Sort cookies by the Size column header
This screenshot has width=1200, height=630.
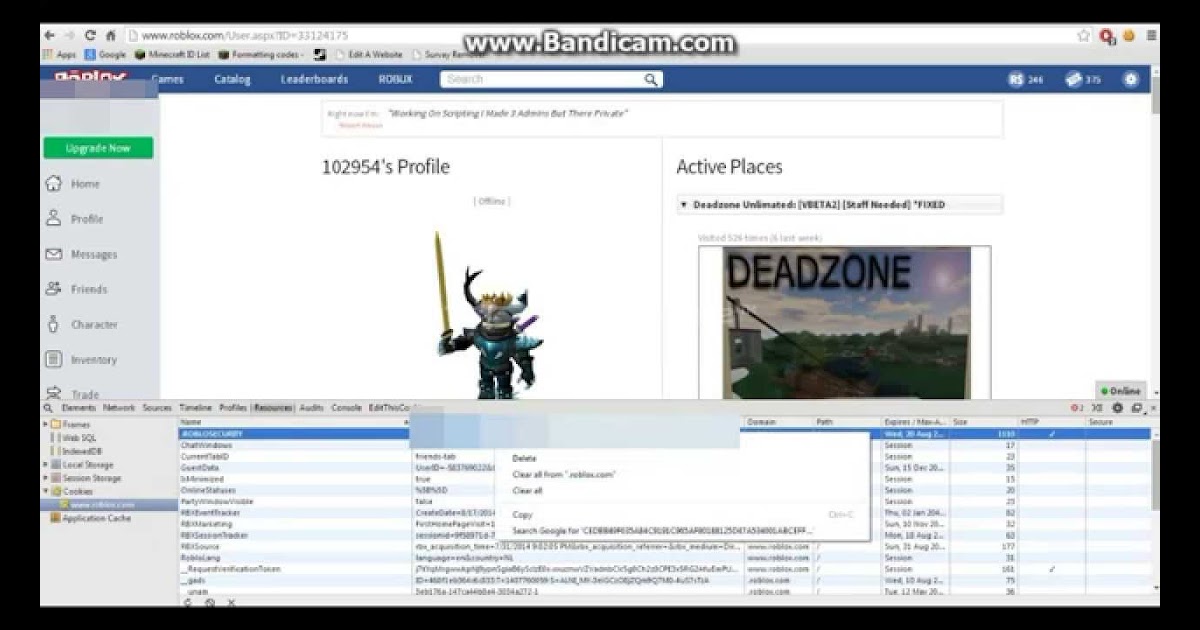click(983, 422)
